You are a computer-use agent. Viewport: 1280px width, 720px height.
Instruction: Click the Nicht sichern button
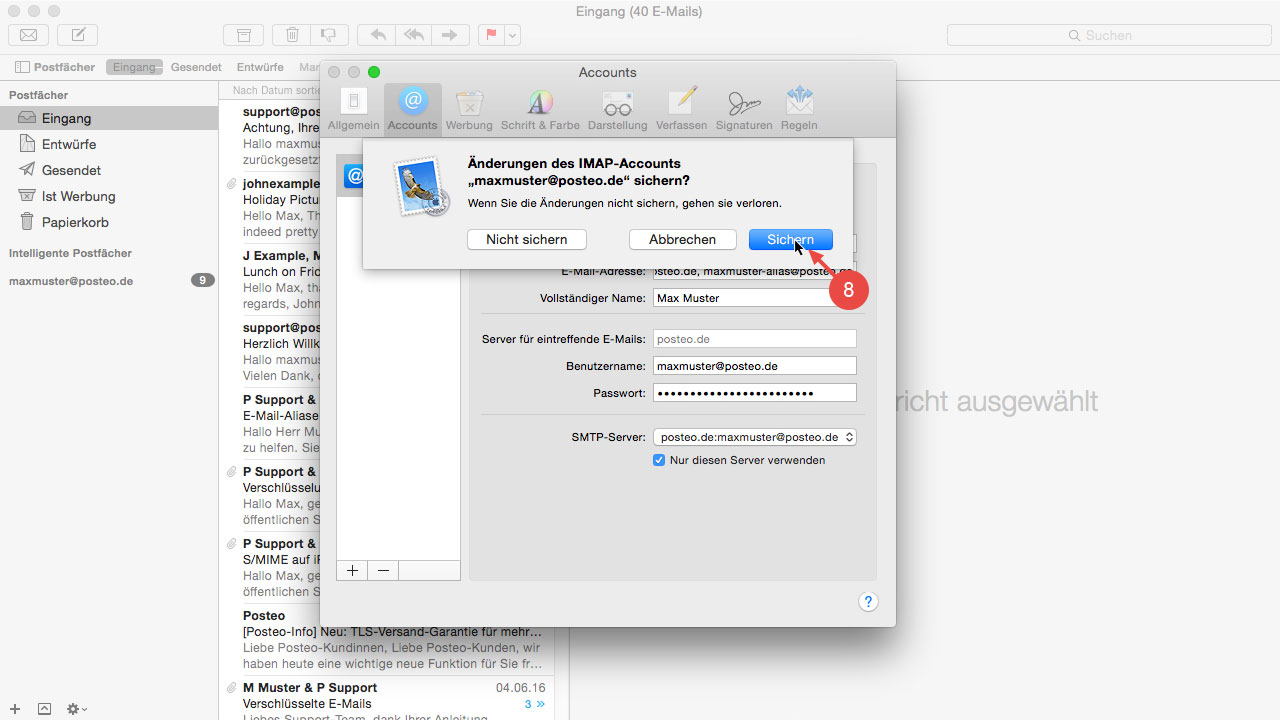(x=526, y=240)
